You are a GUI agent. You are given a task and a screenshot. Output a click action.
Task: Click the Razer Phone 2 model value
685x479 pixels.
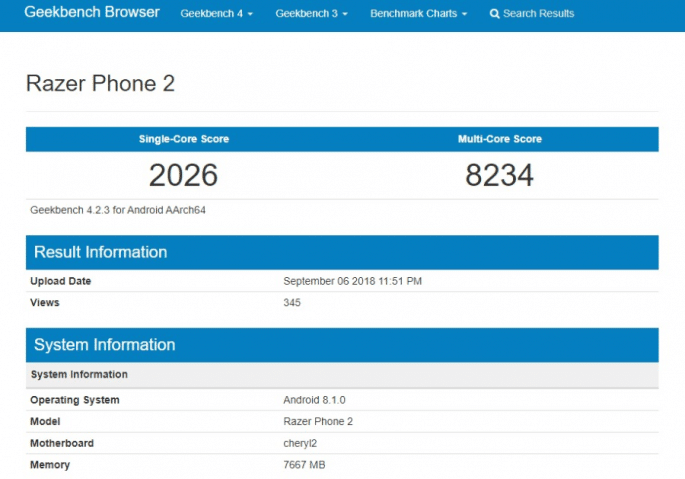click(x=318, y=421)
